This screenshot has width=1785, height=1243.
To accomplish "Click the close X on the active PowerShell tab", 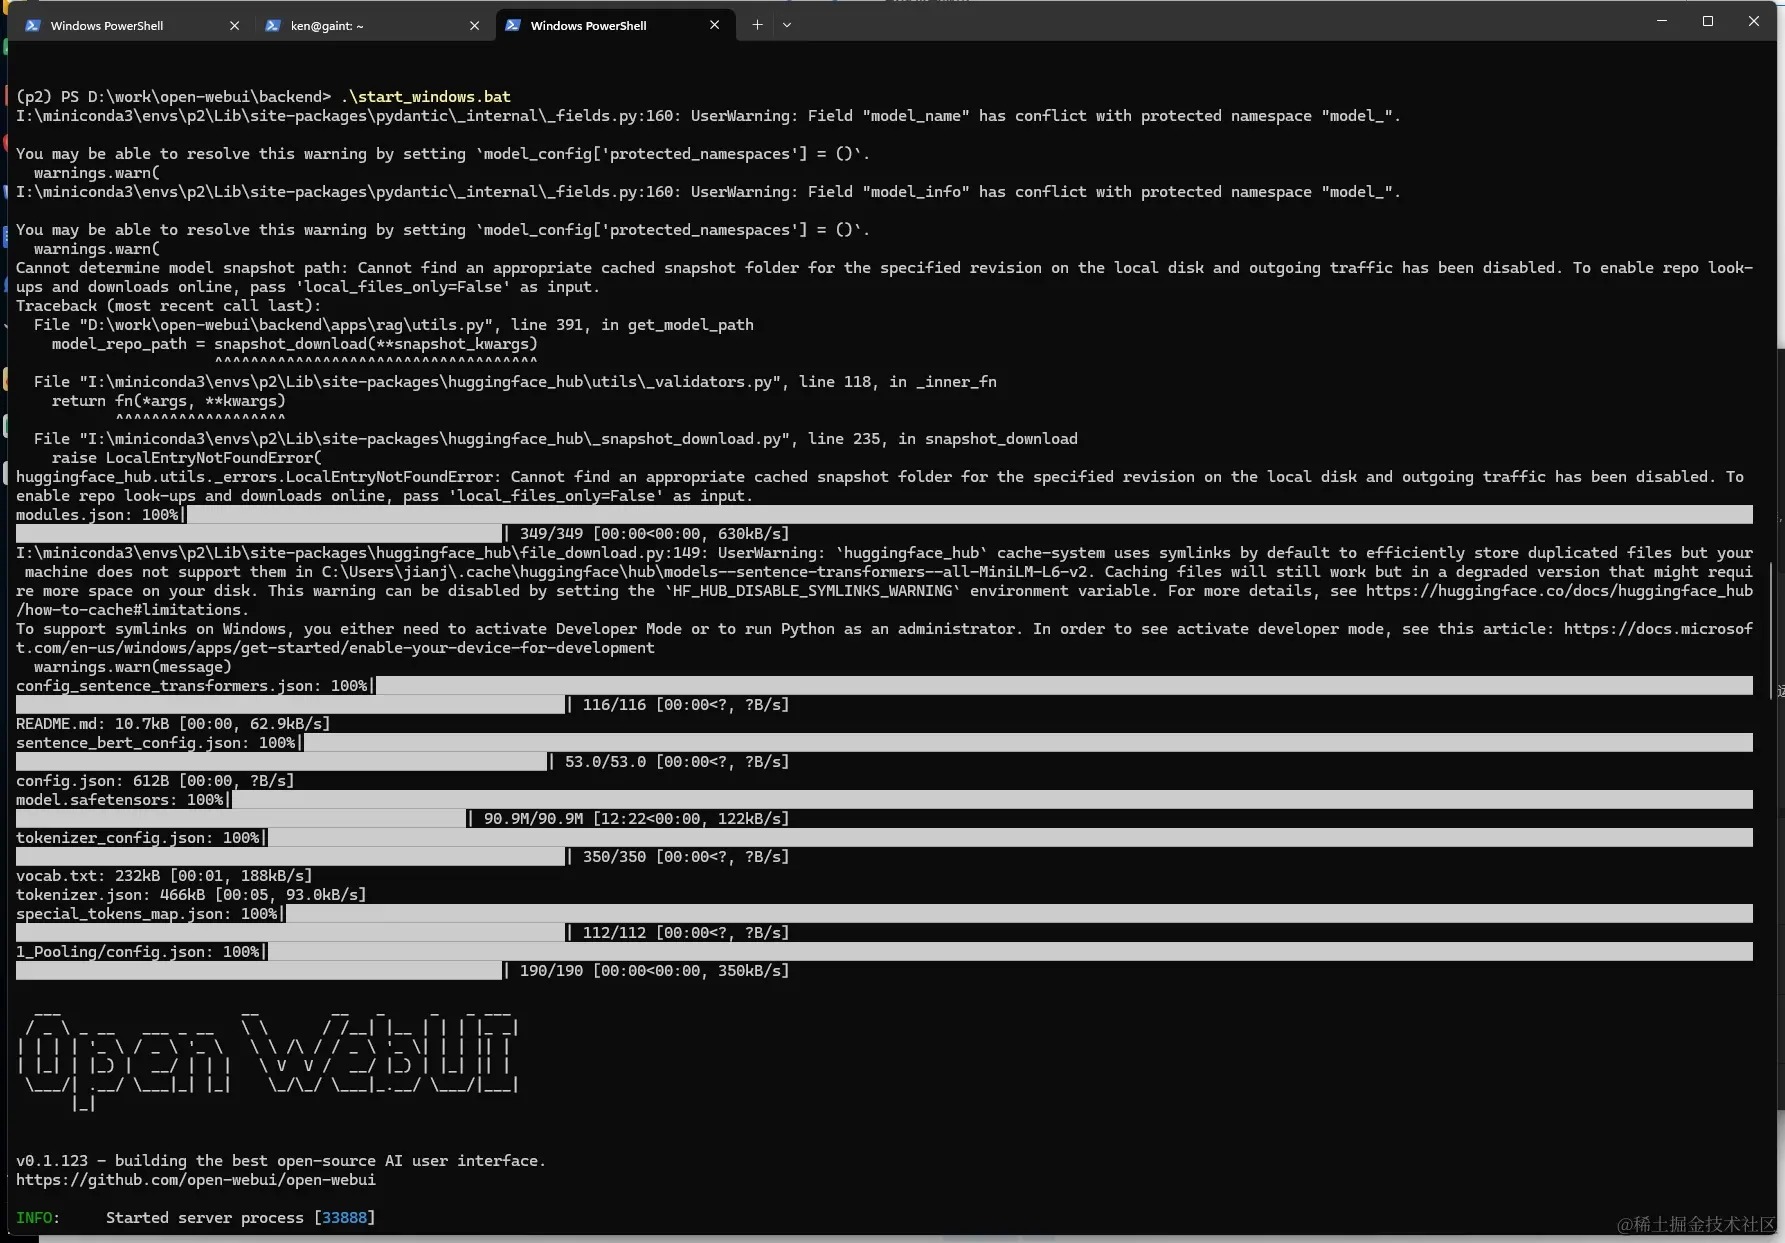I will 715,24.
